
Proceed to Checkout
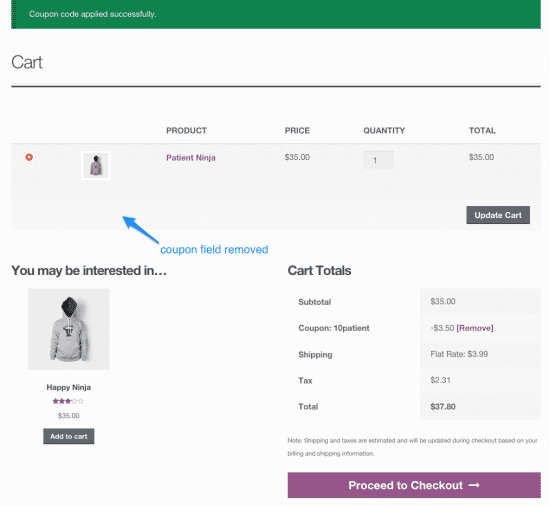[414, 485]
